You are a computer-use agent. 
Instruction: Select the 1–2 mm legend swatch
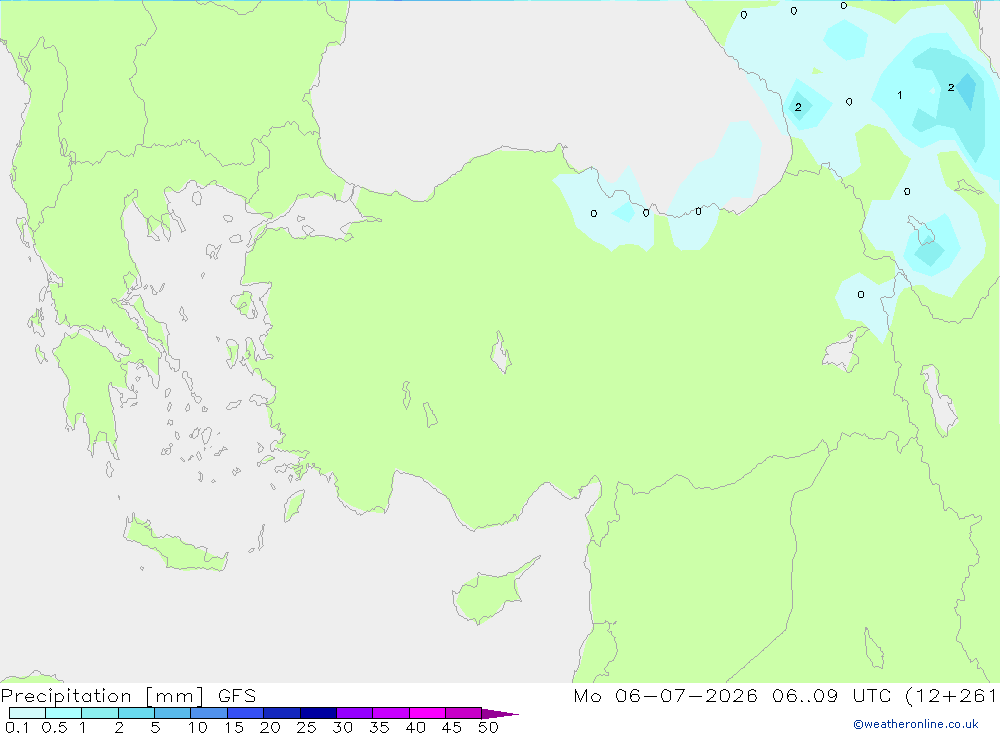click(x=99, y=713)
